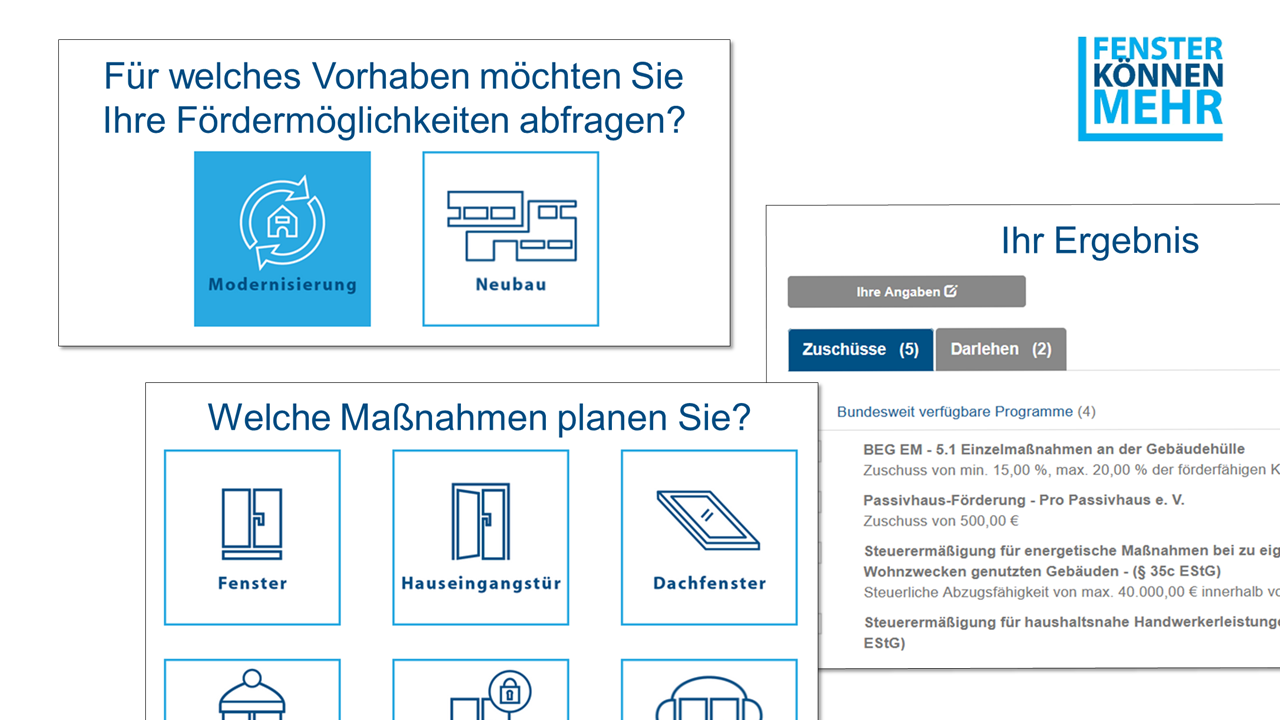Select the padlock security icon tile

tap(480, 690)
